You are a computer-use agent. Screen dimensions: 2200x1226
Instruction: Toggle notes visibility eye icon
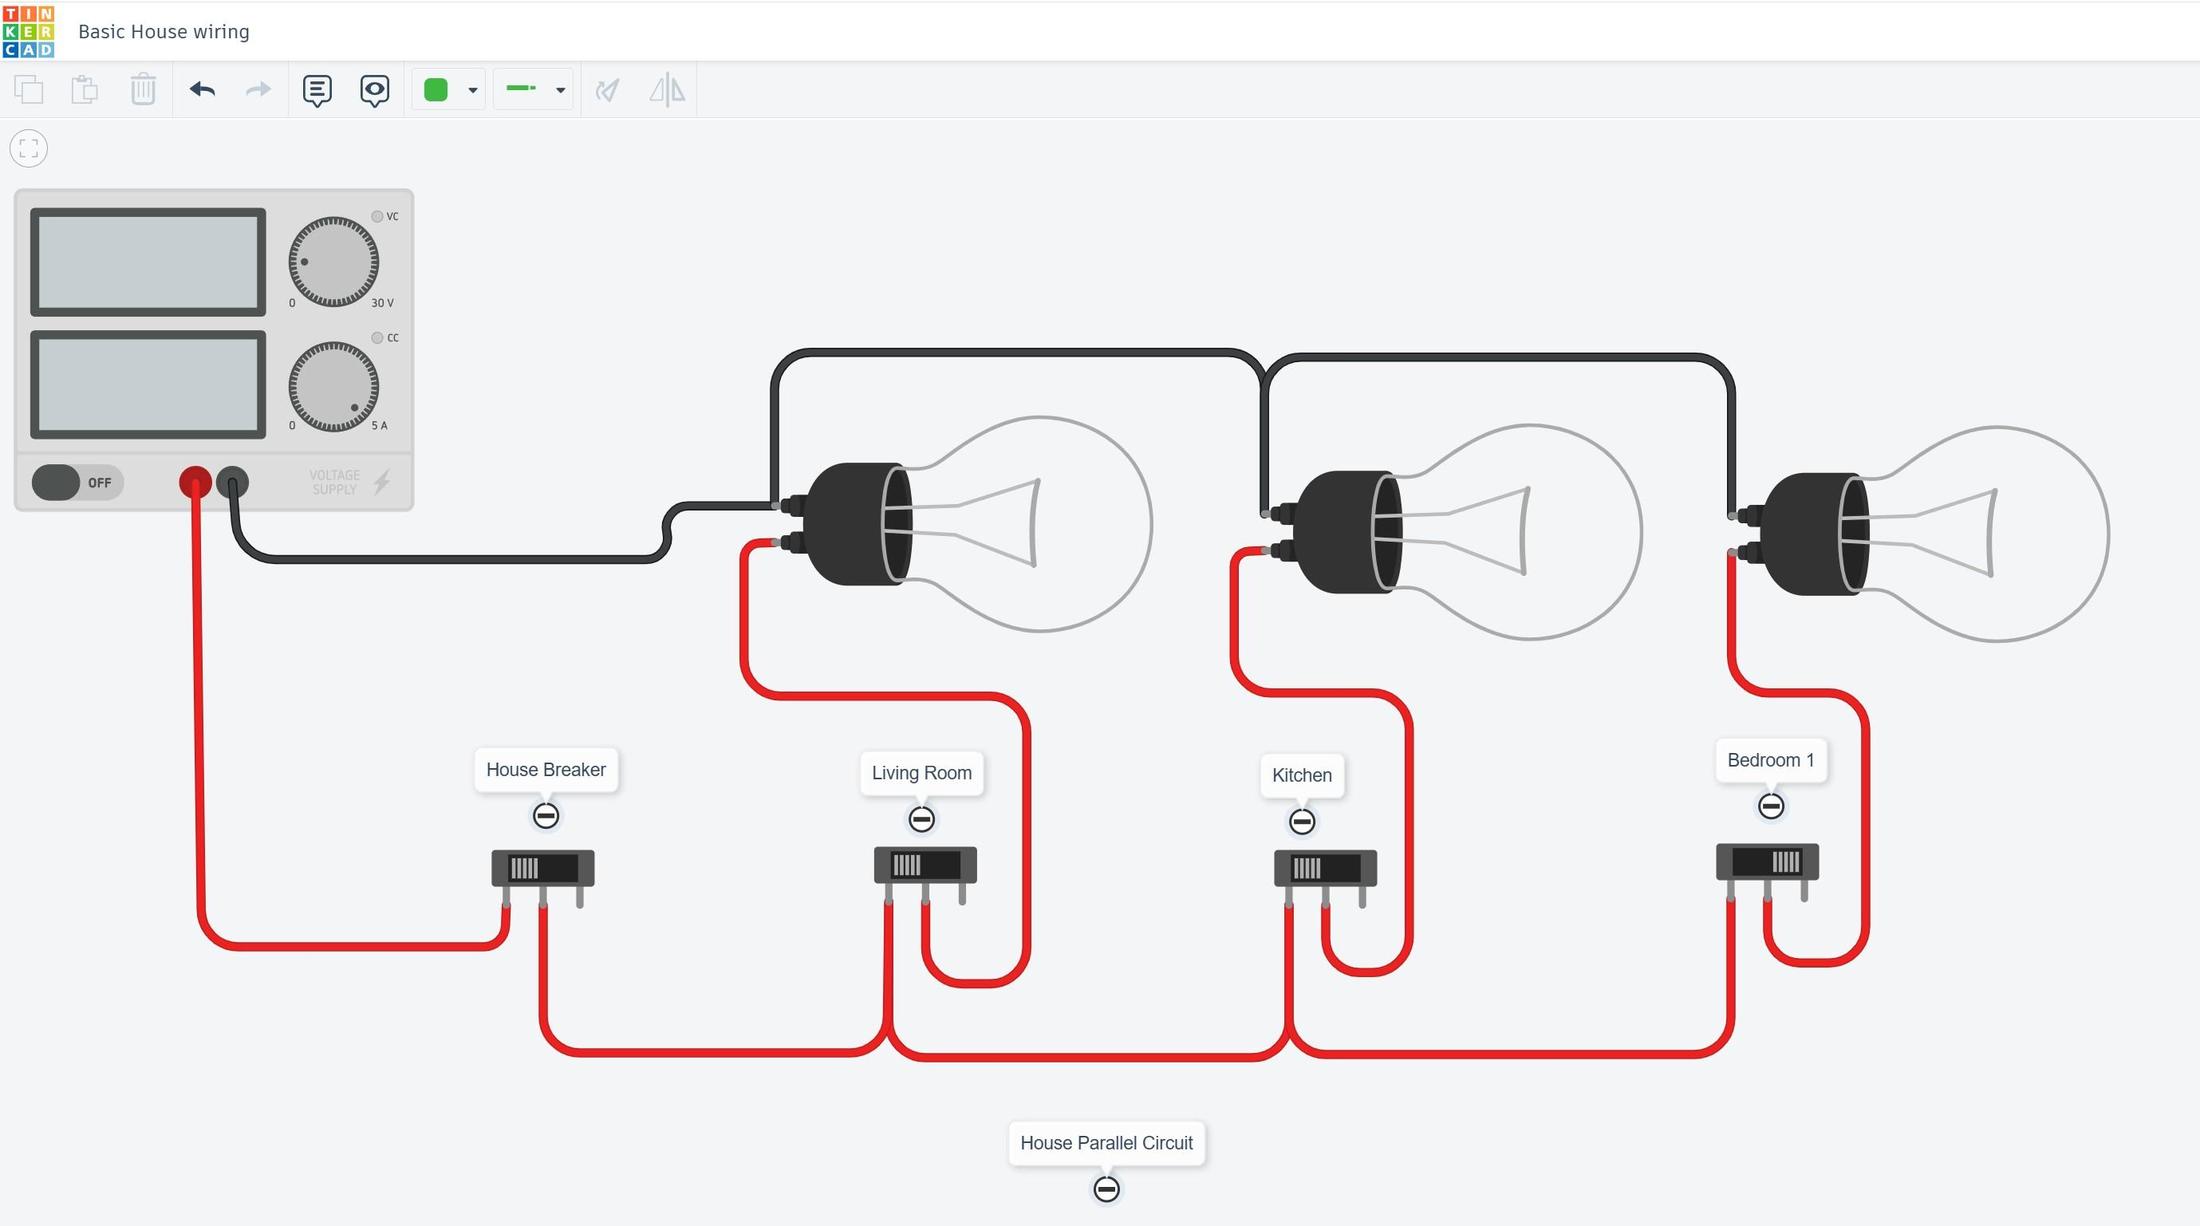(x=375, y=91)
